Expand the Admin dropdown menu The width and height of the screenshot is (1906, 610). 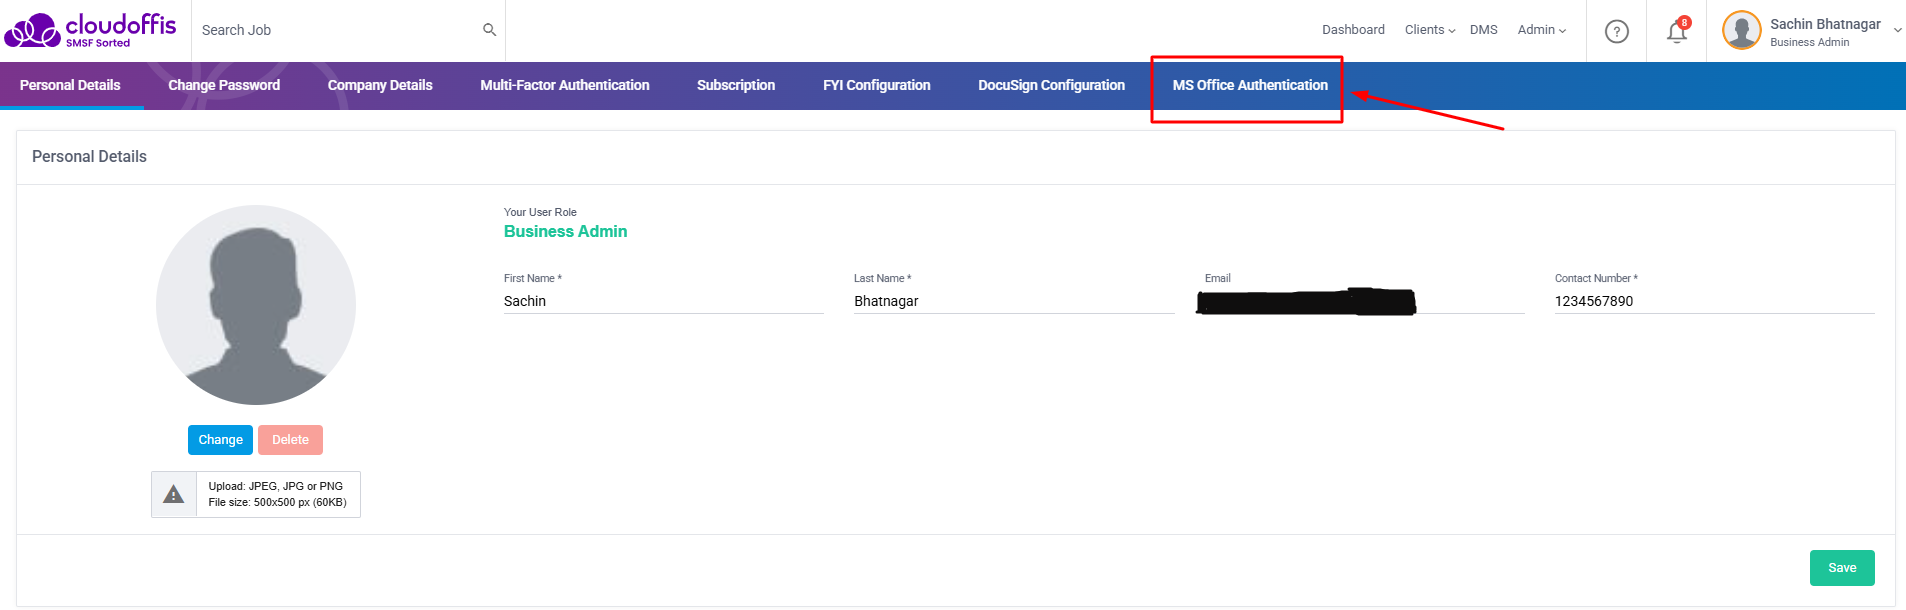point(1541,30)
